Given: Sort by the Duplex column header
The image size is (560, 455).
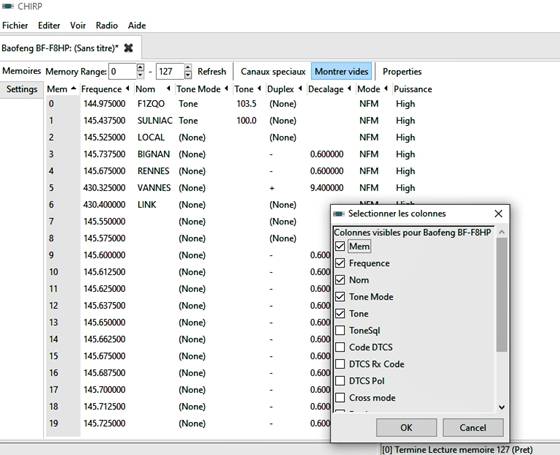Looking at the screenshot, I should pyautogui.click(x=285, y=89).
